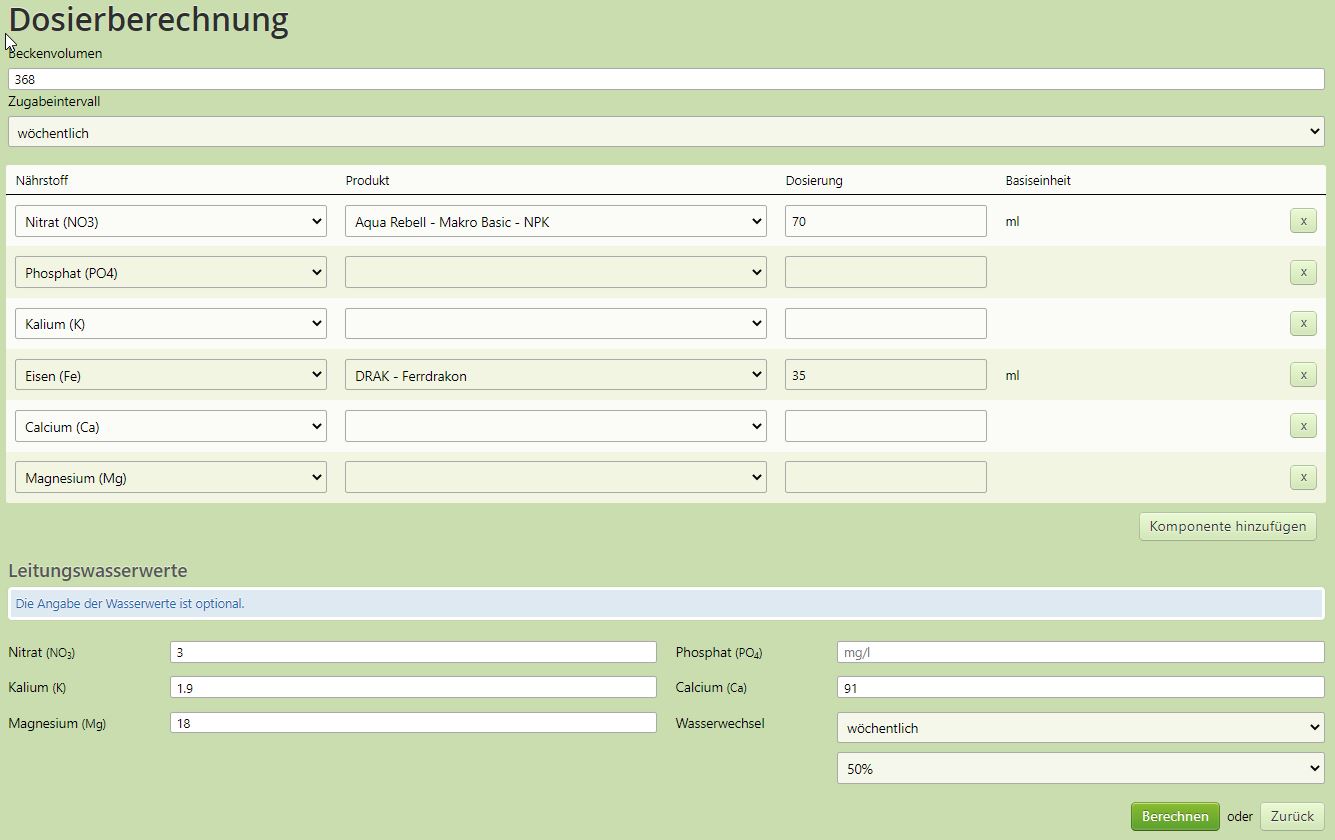
Task: Click the Produkt column header
Action: 367,180
